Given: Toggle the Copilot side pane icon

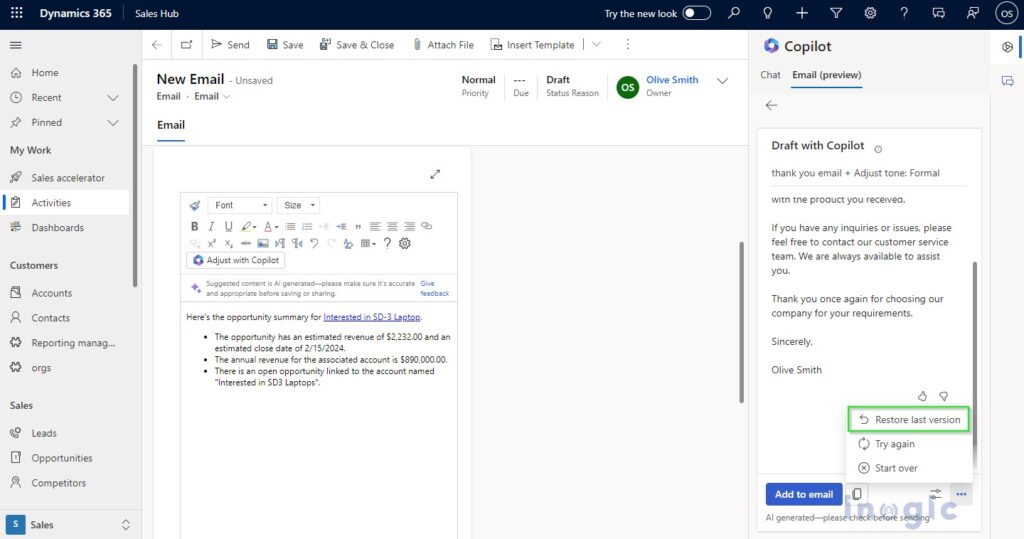Looking at the screenshot, I should pyautogui.click(x=1008, y=47).
